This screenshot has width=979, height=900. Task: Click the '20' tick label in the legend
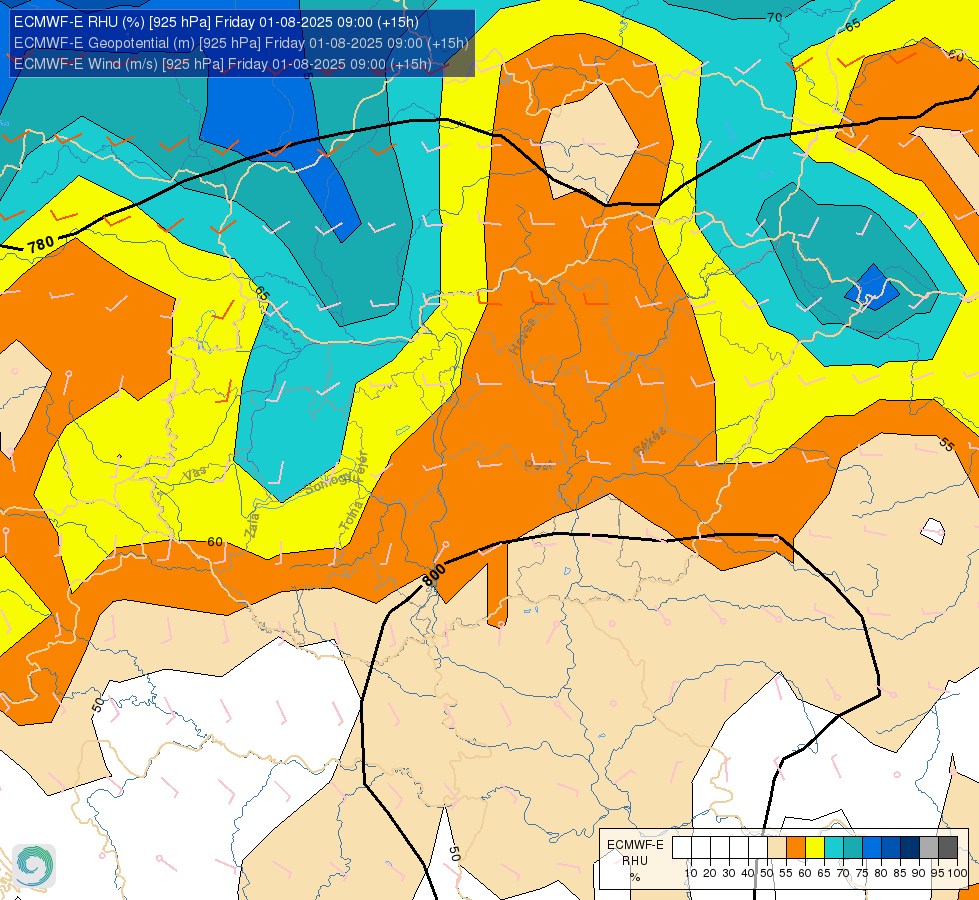[710, 873]
